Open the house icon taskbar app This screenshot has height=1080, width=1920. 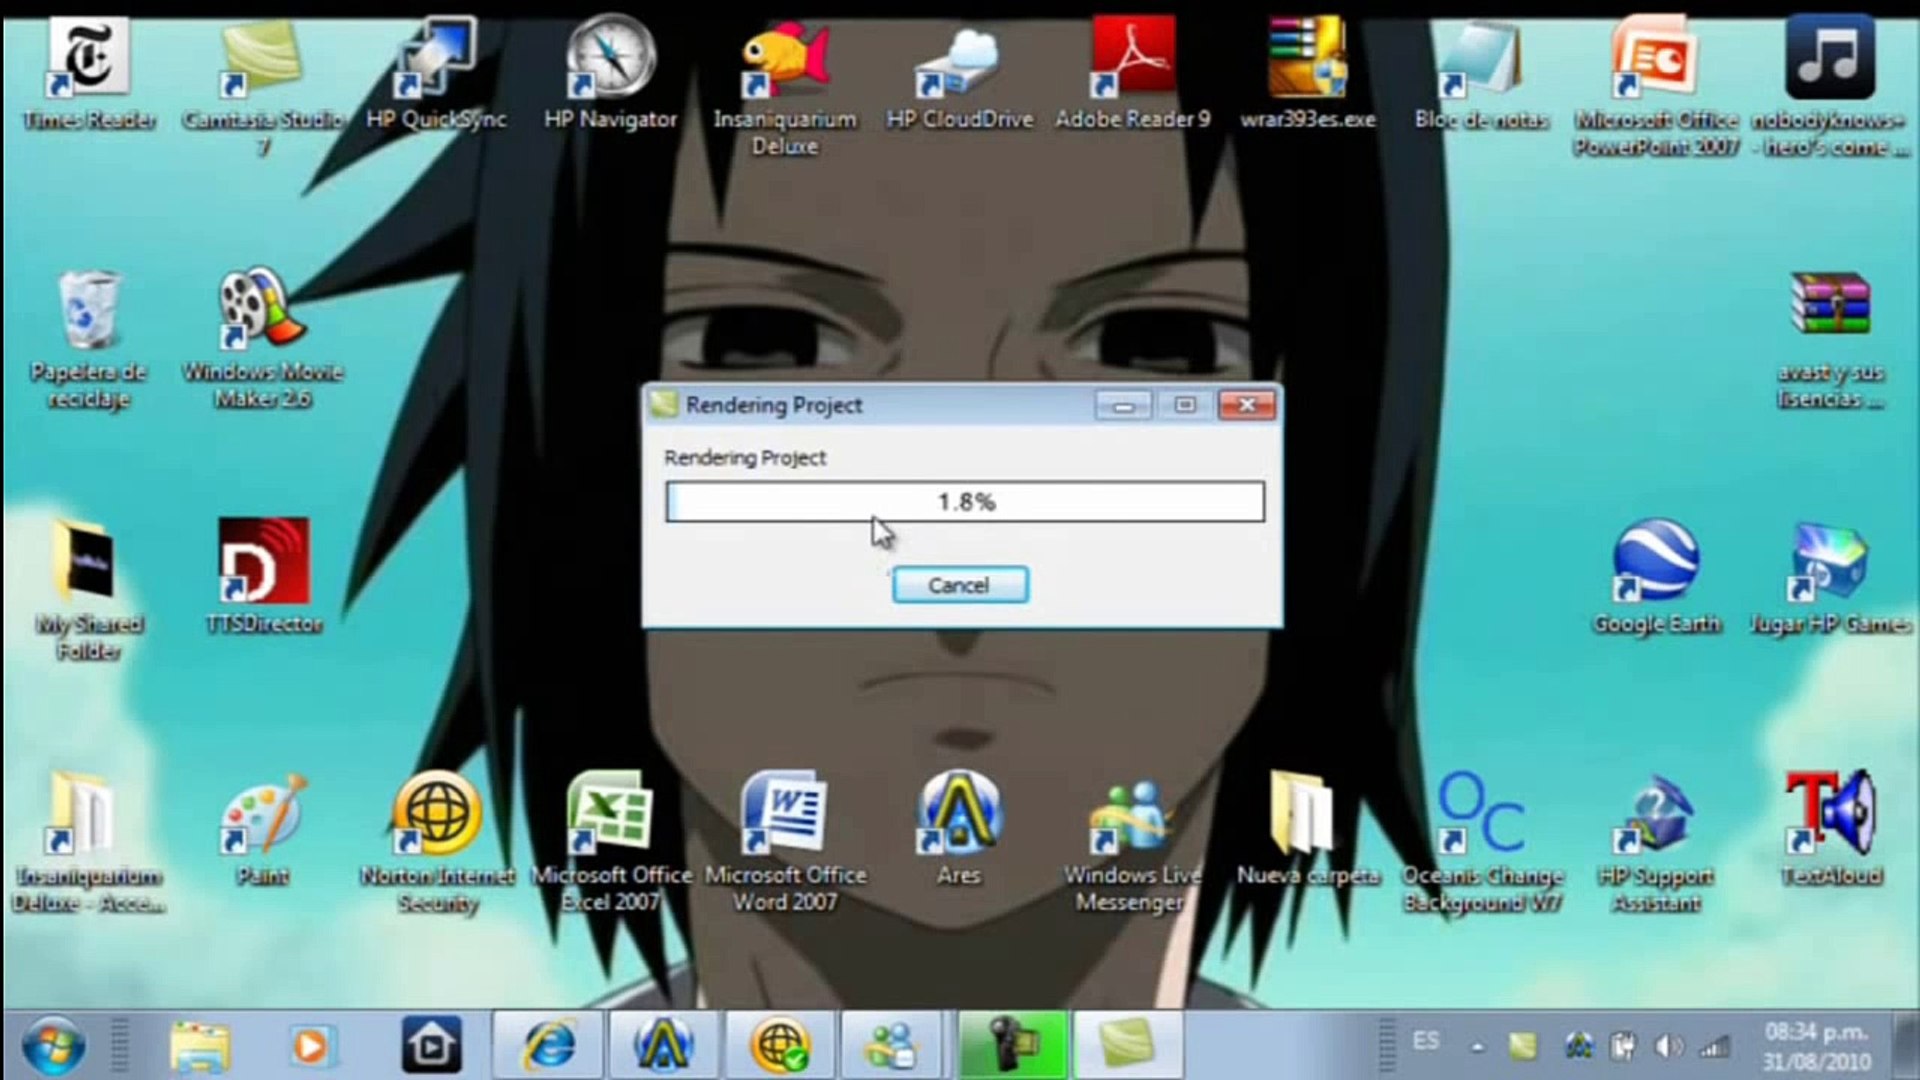pos(432,1046)
